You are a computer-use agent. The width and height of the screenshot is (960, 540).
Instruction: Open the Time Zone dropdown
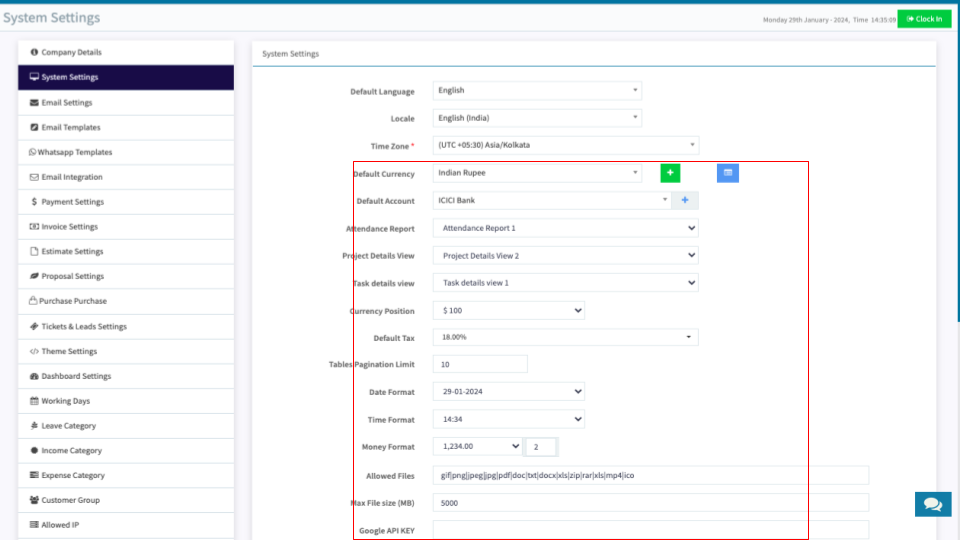point(565,145)
